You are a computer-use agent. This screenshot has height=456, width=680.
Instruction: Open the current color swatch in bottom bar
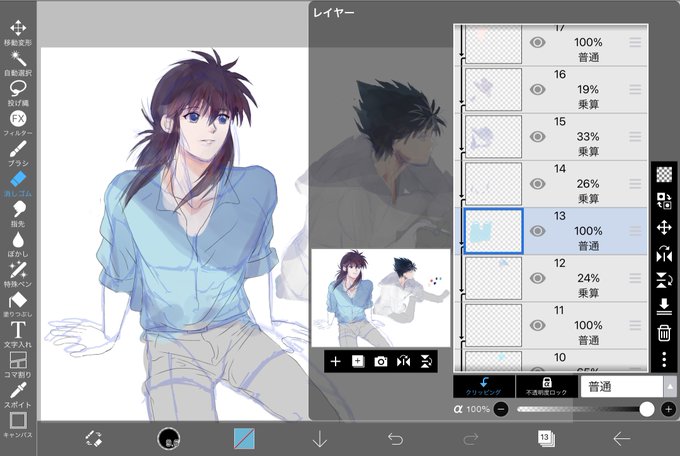click(244, 439)
